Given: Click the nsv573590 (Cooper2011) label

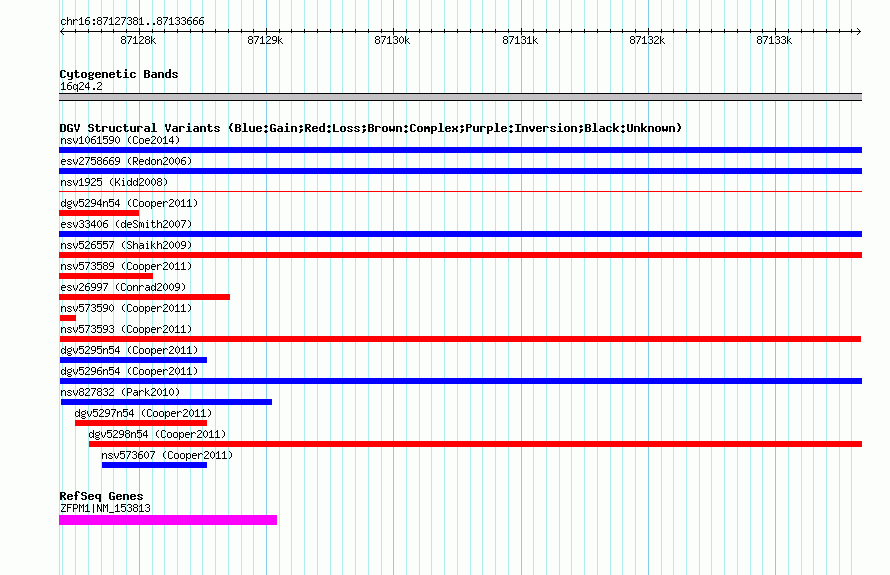Looking at the screenshot, I should click(126, 308).
